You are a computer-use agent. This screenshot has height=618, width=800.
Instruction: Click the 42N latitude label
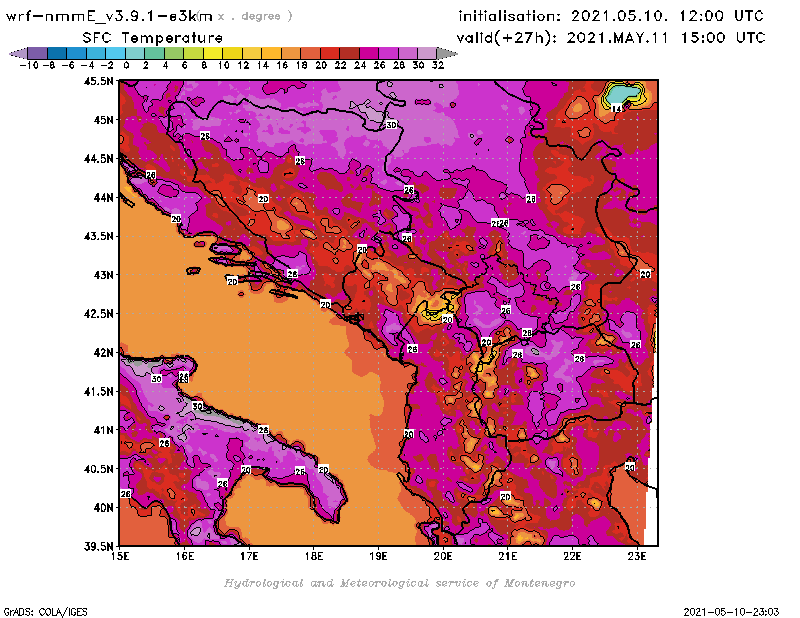103,353
